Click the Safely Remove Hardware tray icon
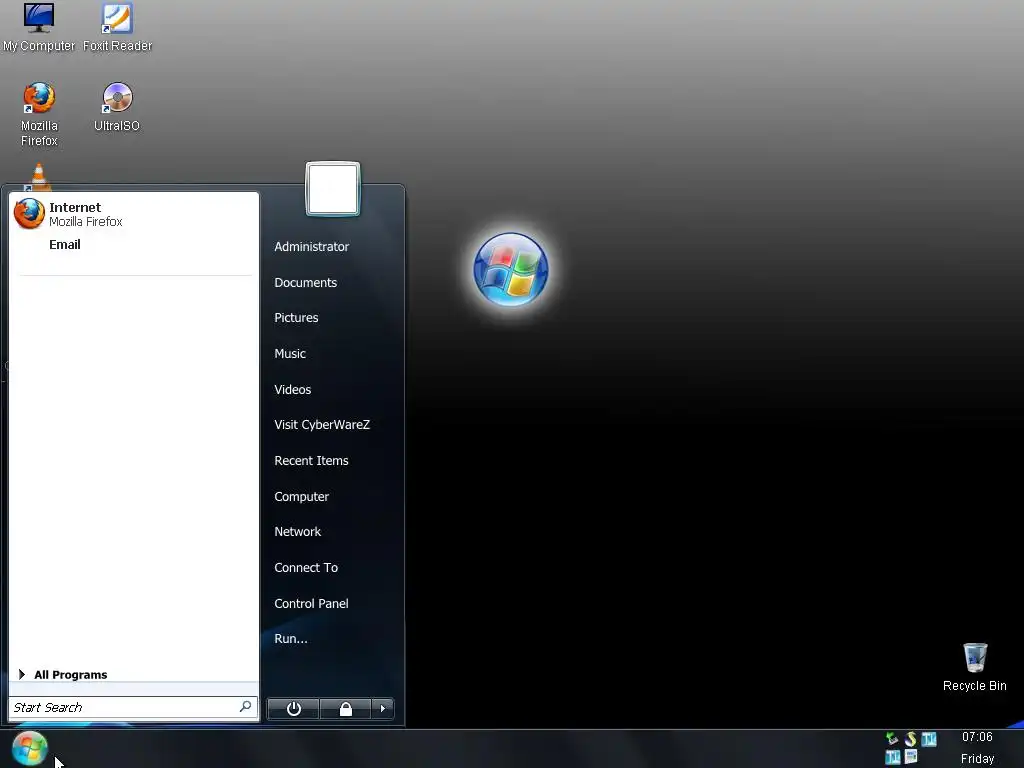The width and height of the screenshot is (1024, 768). pos(891,739)
